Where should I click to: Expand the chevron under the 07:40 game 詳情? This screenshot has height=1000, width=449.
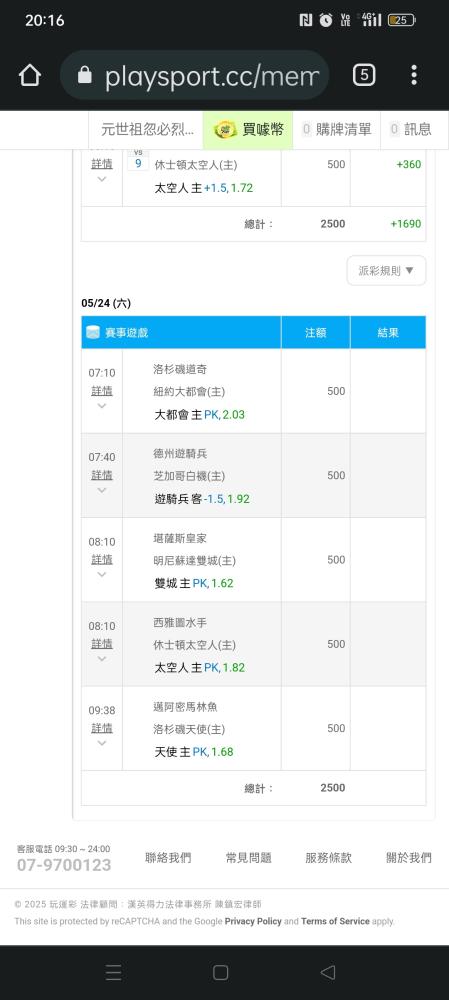(101, 490)
